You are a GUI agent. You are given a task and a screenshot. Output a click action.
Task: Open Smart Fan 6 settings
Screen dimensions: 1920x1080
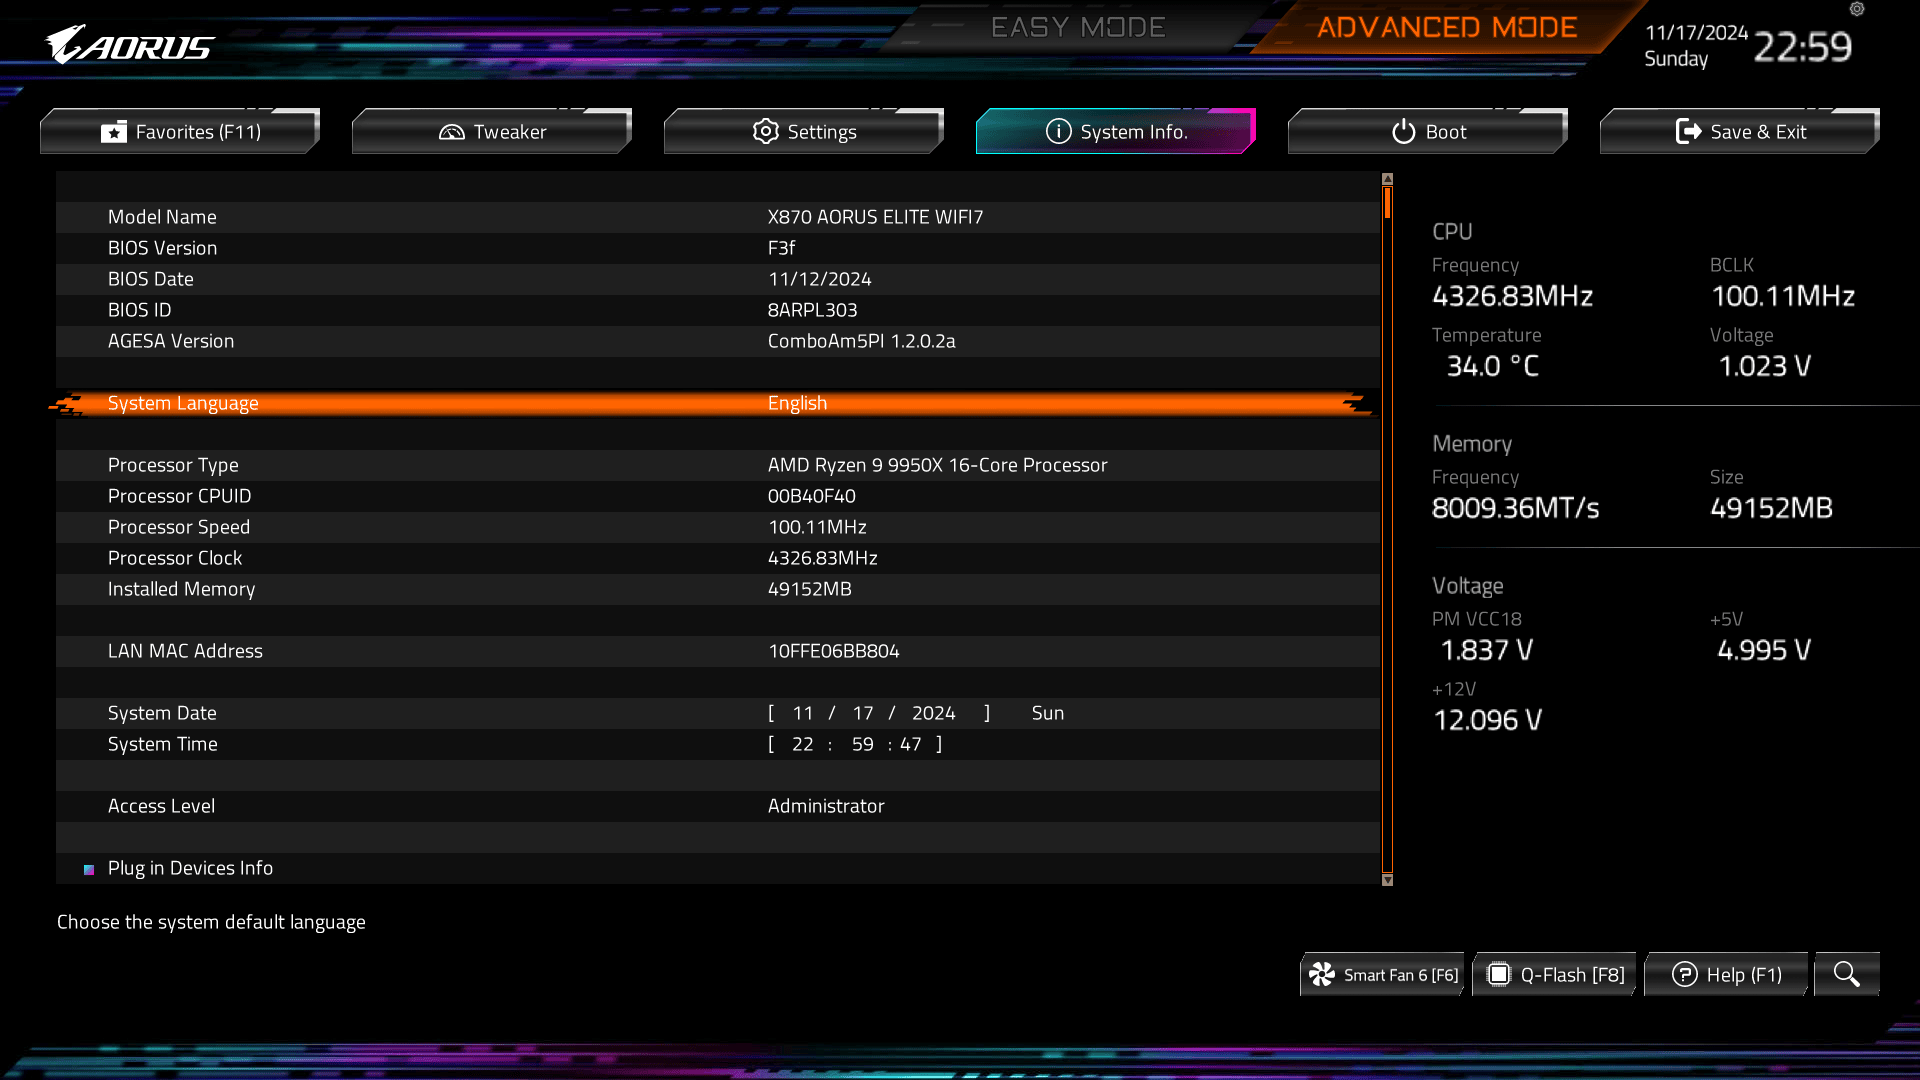point(1382,974)
